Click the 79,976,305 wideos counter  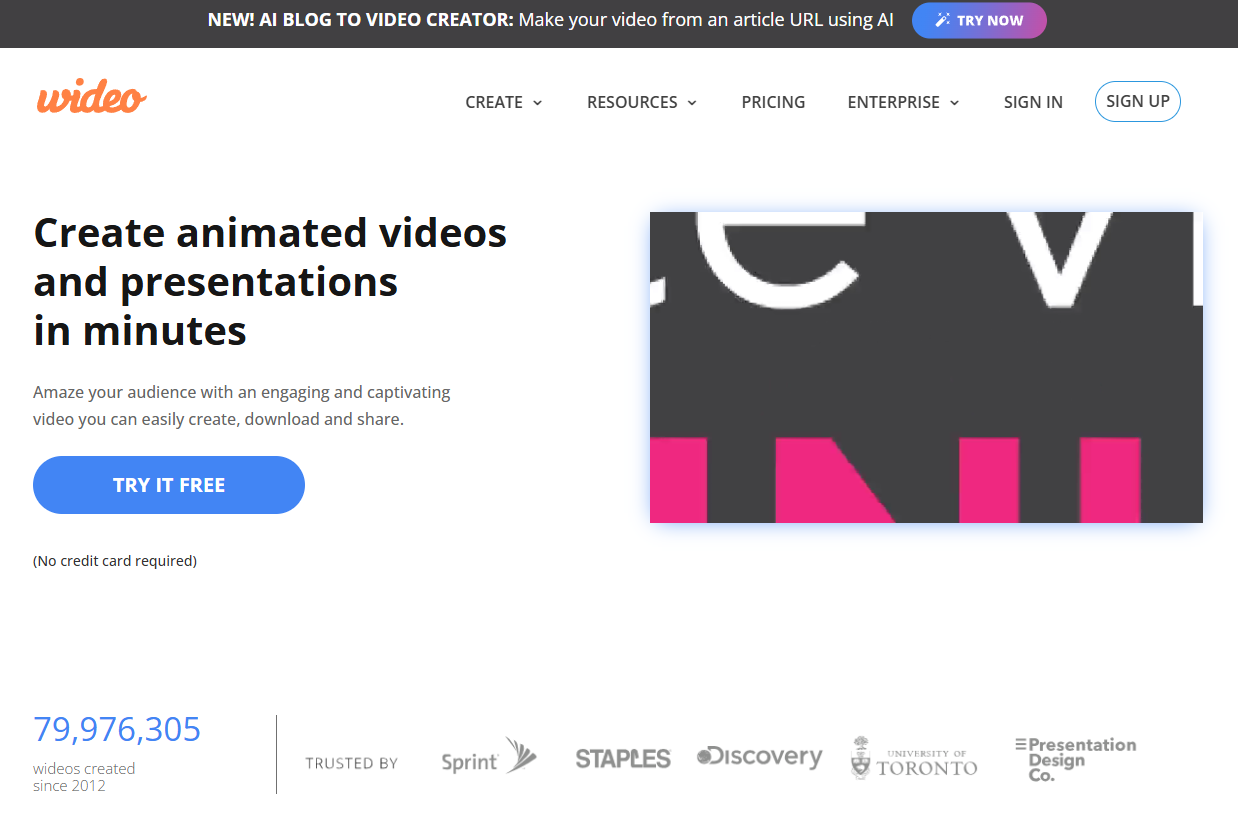tap(117, 730)
